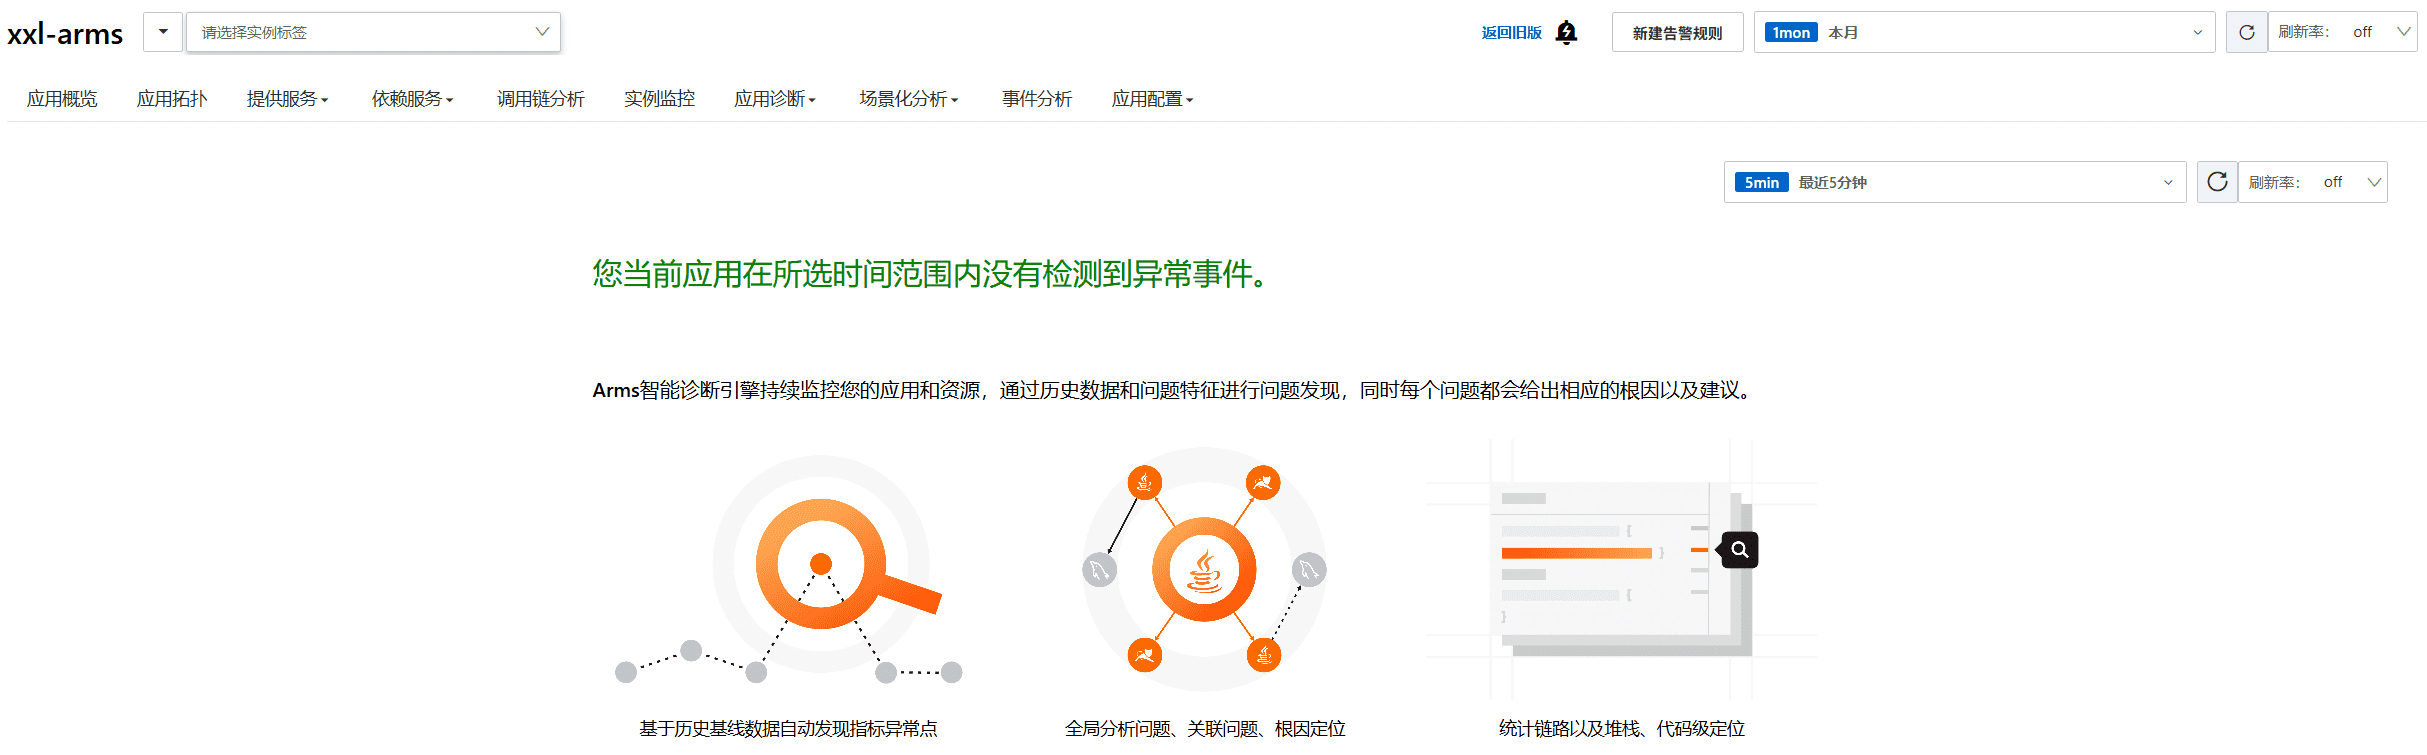
Task: Switch to 调用链分析 tab
Action: click(541, 99)
